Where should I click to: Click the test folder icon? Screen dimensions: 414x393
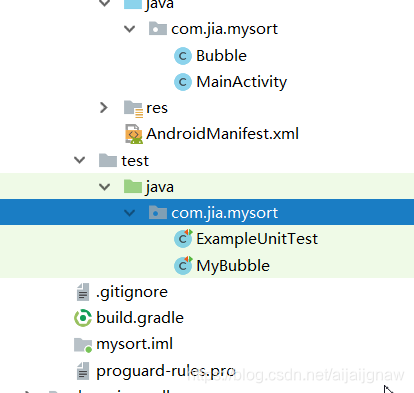click(x=108, y=160)
